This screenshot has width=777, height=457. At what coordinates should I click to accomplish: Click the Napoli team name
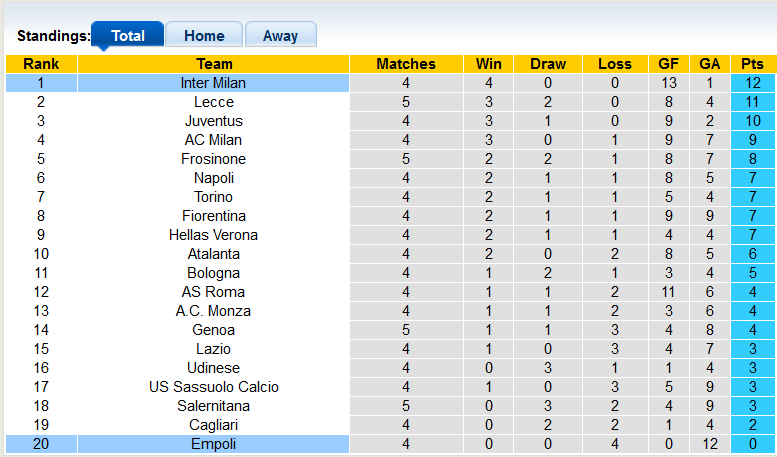(x=213, y=178)
